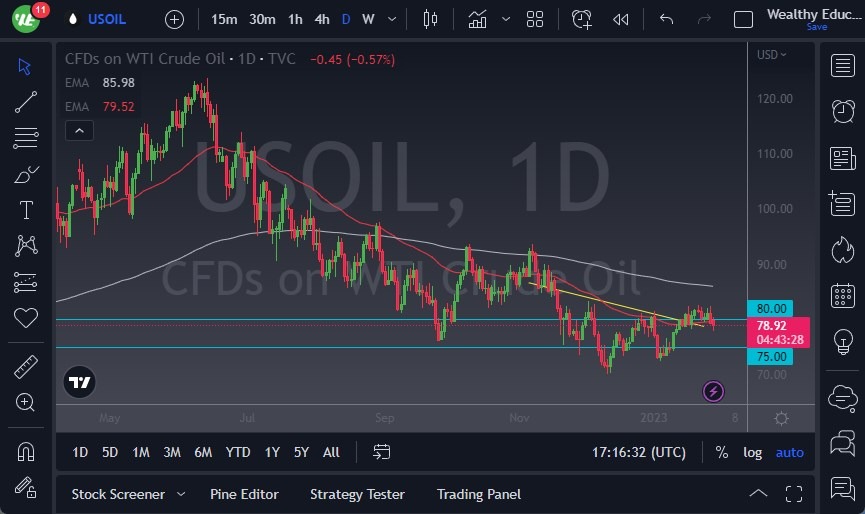The image size is (865, 514).
Task: Toggle the percent scale button
Action: 722,452
